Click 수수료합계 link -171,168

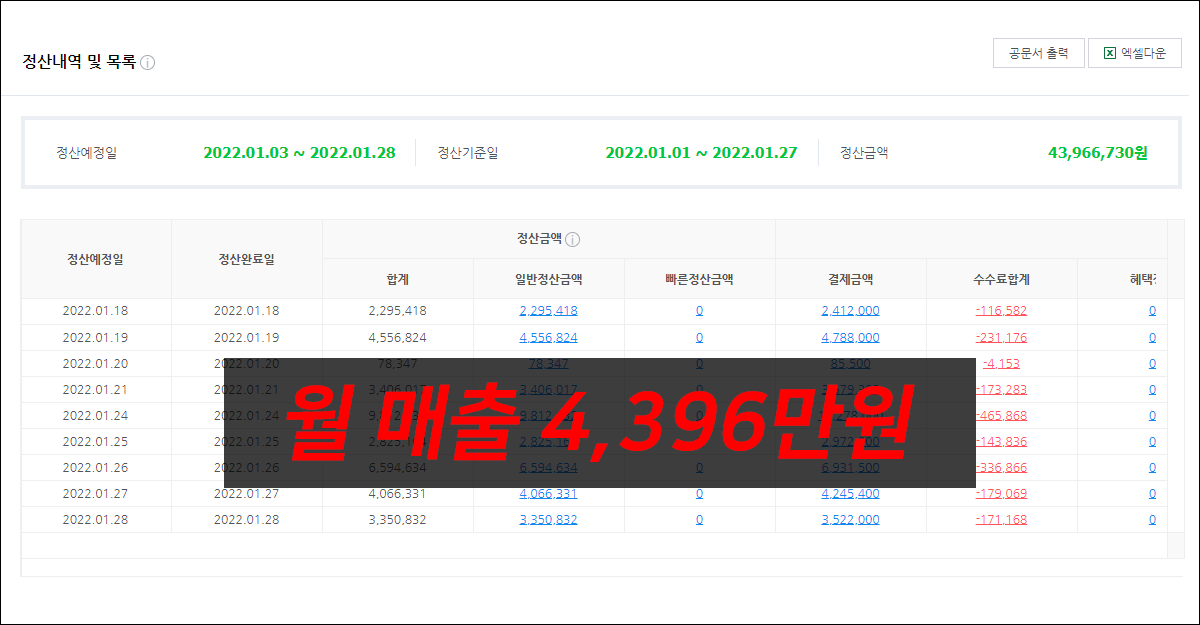(1001, 519)
